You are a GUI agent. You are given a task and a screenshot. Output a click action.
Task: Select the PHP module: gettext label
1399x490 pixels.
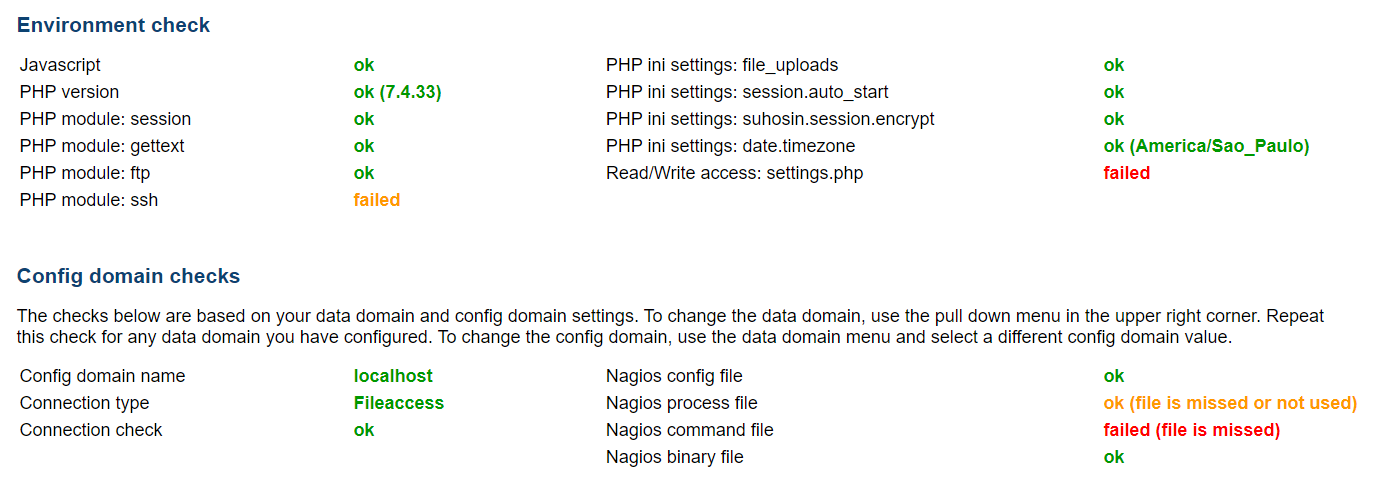[102, 146]
